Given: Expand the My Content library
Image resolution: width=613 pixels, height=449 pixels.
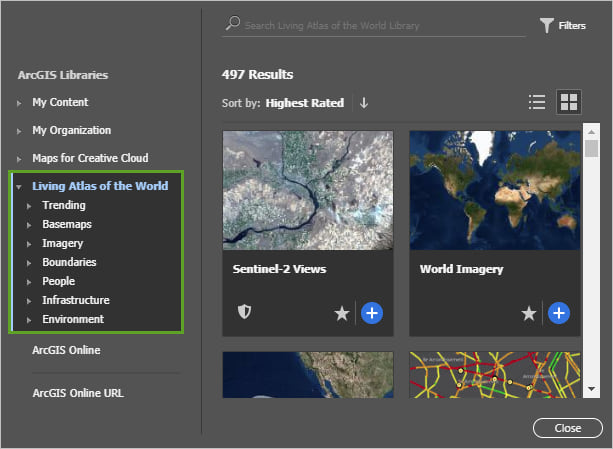Looking at the screenshot, I should click(x=19, y=103).
